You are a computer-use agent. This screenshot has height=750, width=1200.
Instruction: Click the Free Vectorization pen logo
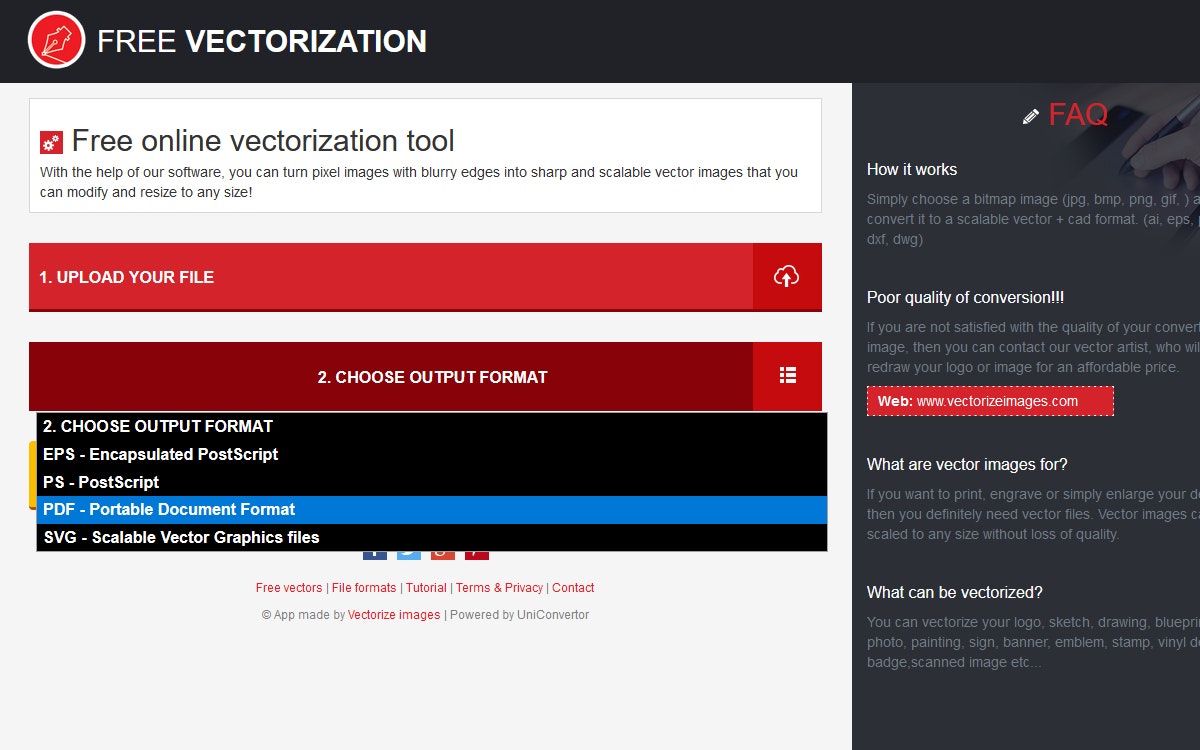[x=58, y=40]
